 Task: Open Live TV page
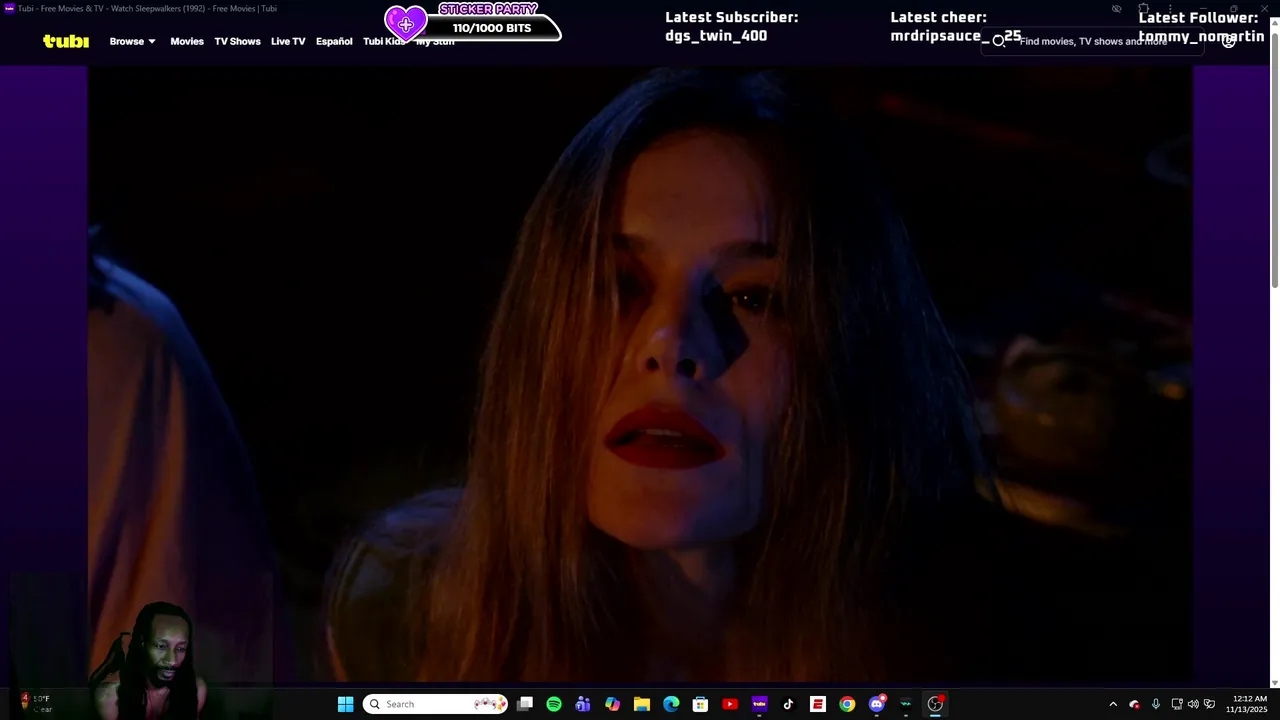pos(288,41)
